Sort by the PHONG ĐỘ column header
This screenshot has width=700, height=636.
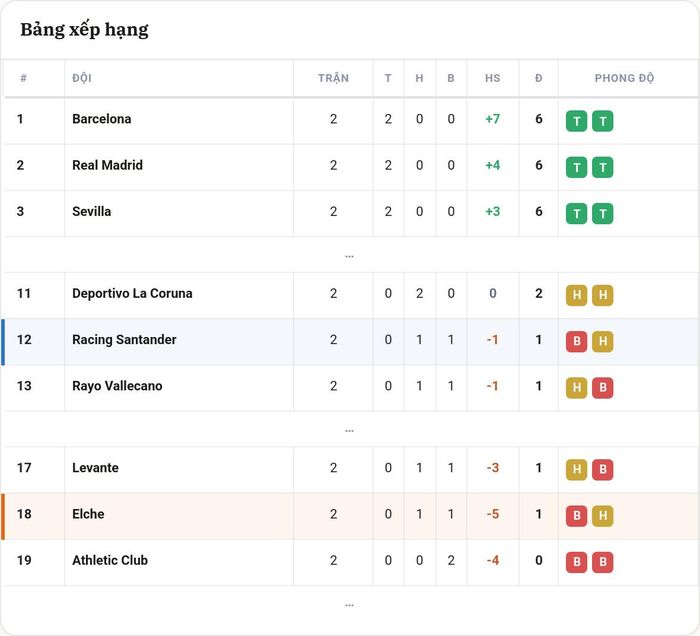[624, 78]
